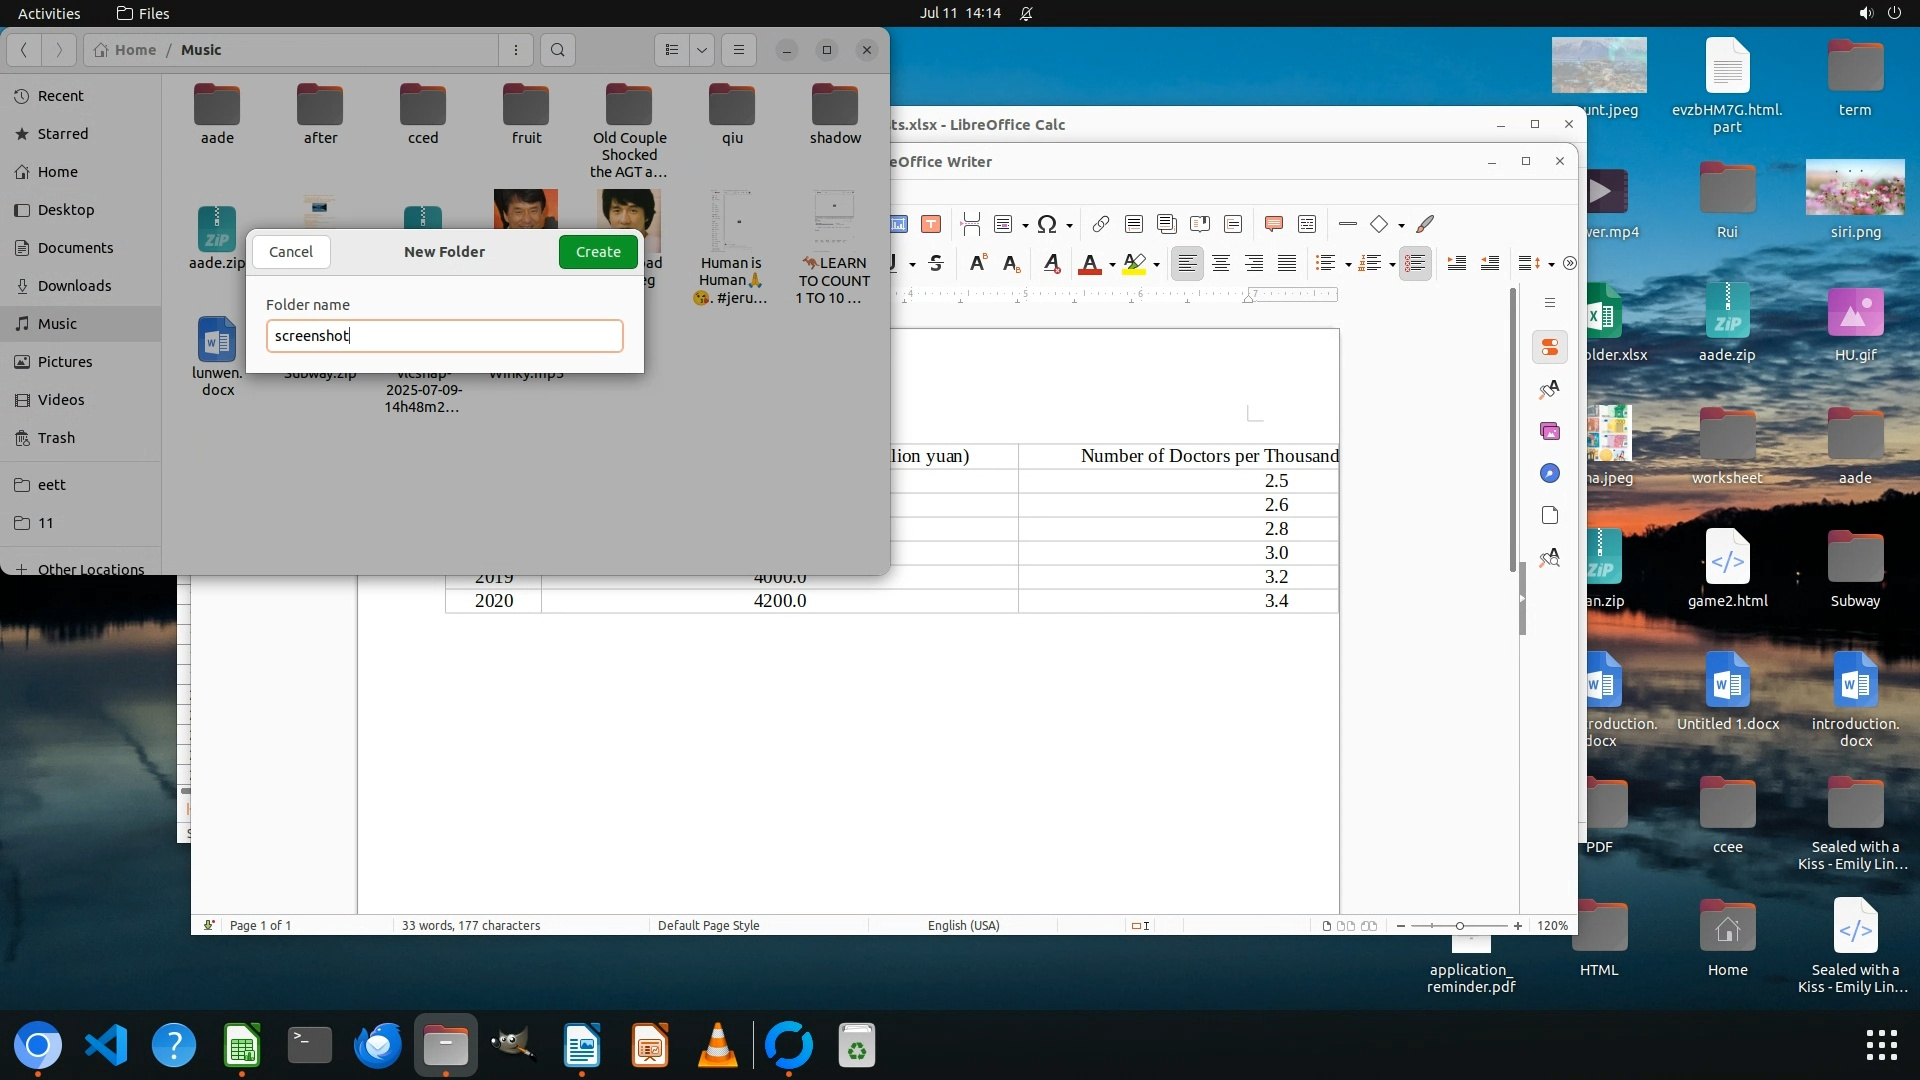Viewport: 1920px width, 1080px height.
Task: Click the Folder name text field
Action: pos(444,336)
